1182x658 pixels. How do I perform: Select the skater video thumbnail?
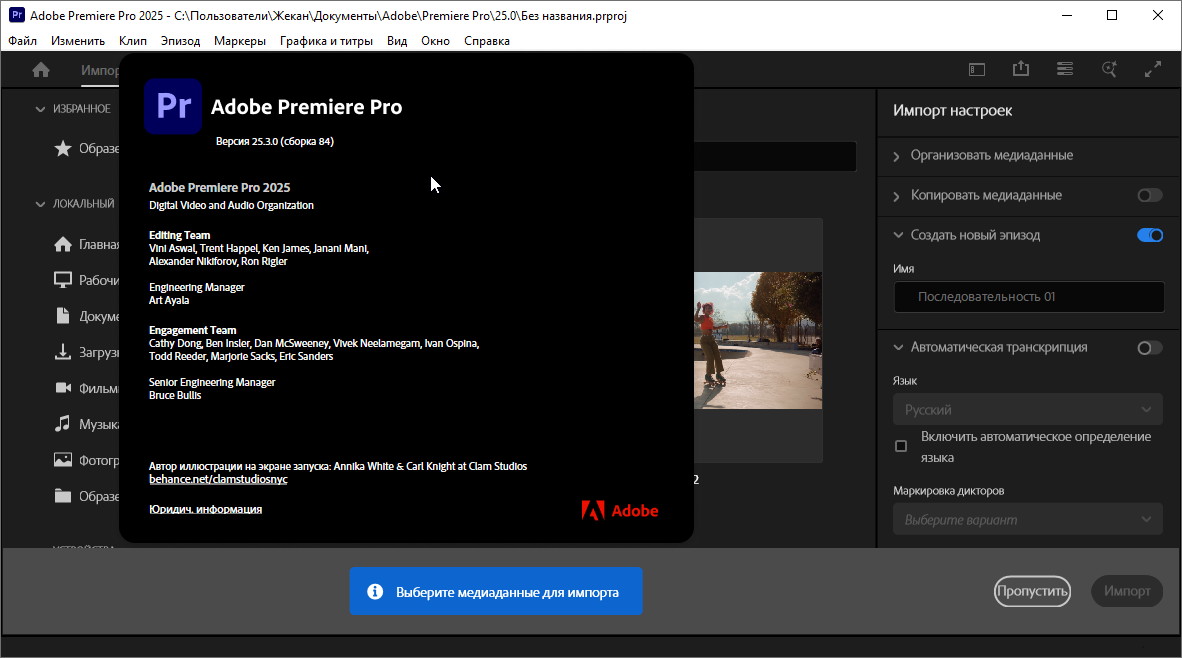pos(758,341)
